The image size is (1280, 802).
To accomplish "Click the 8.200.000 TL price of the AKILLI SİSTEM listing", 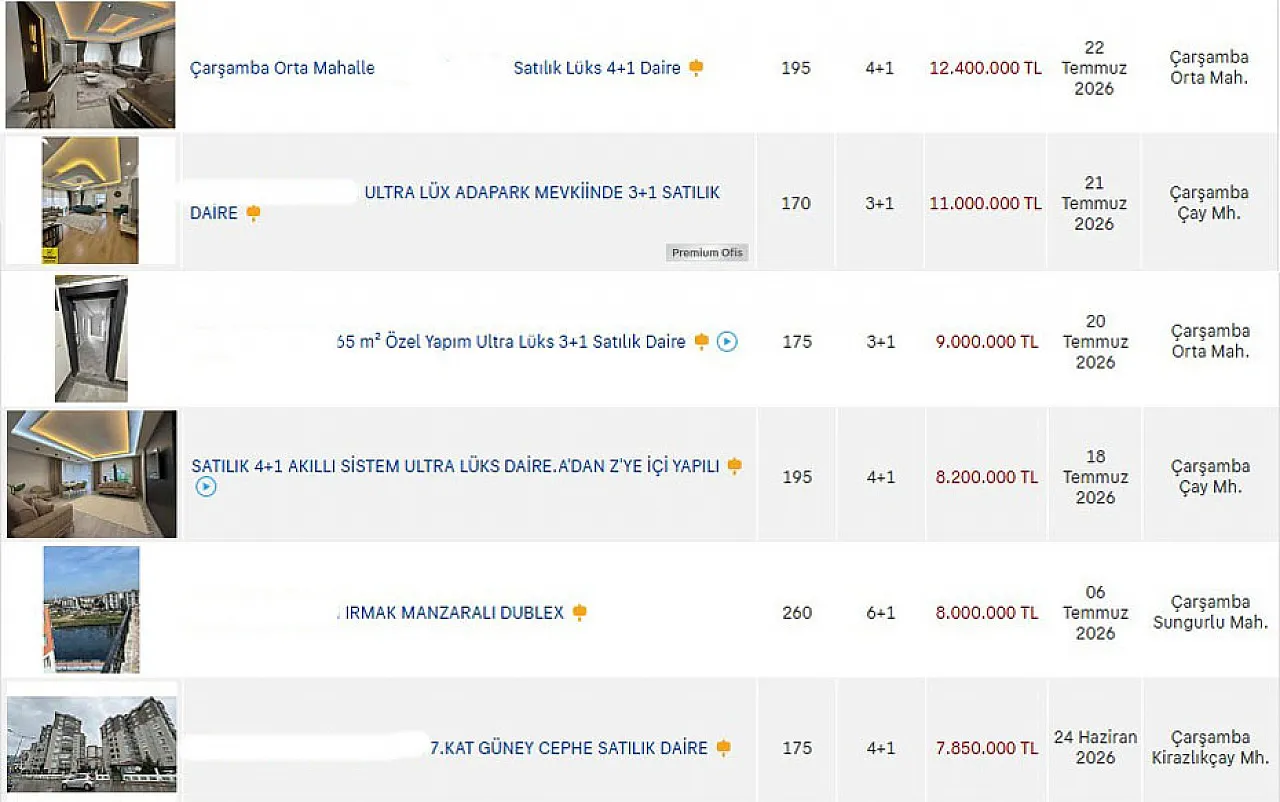I will click(987, 477).
